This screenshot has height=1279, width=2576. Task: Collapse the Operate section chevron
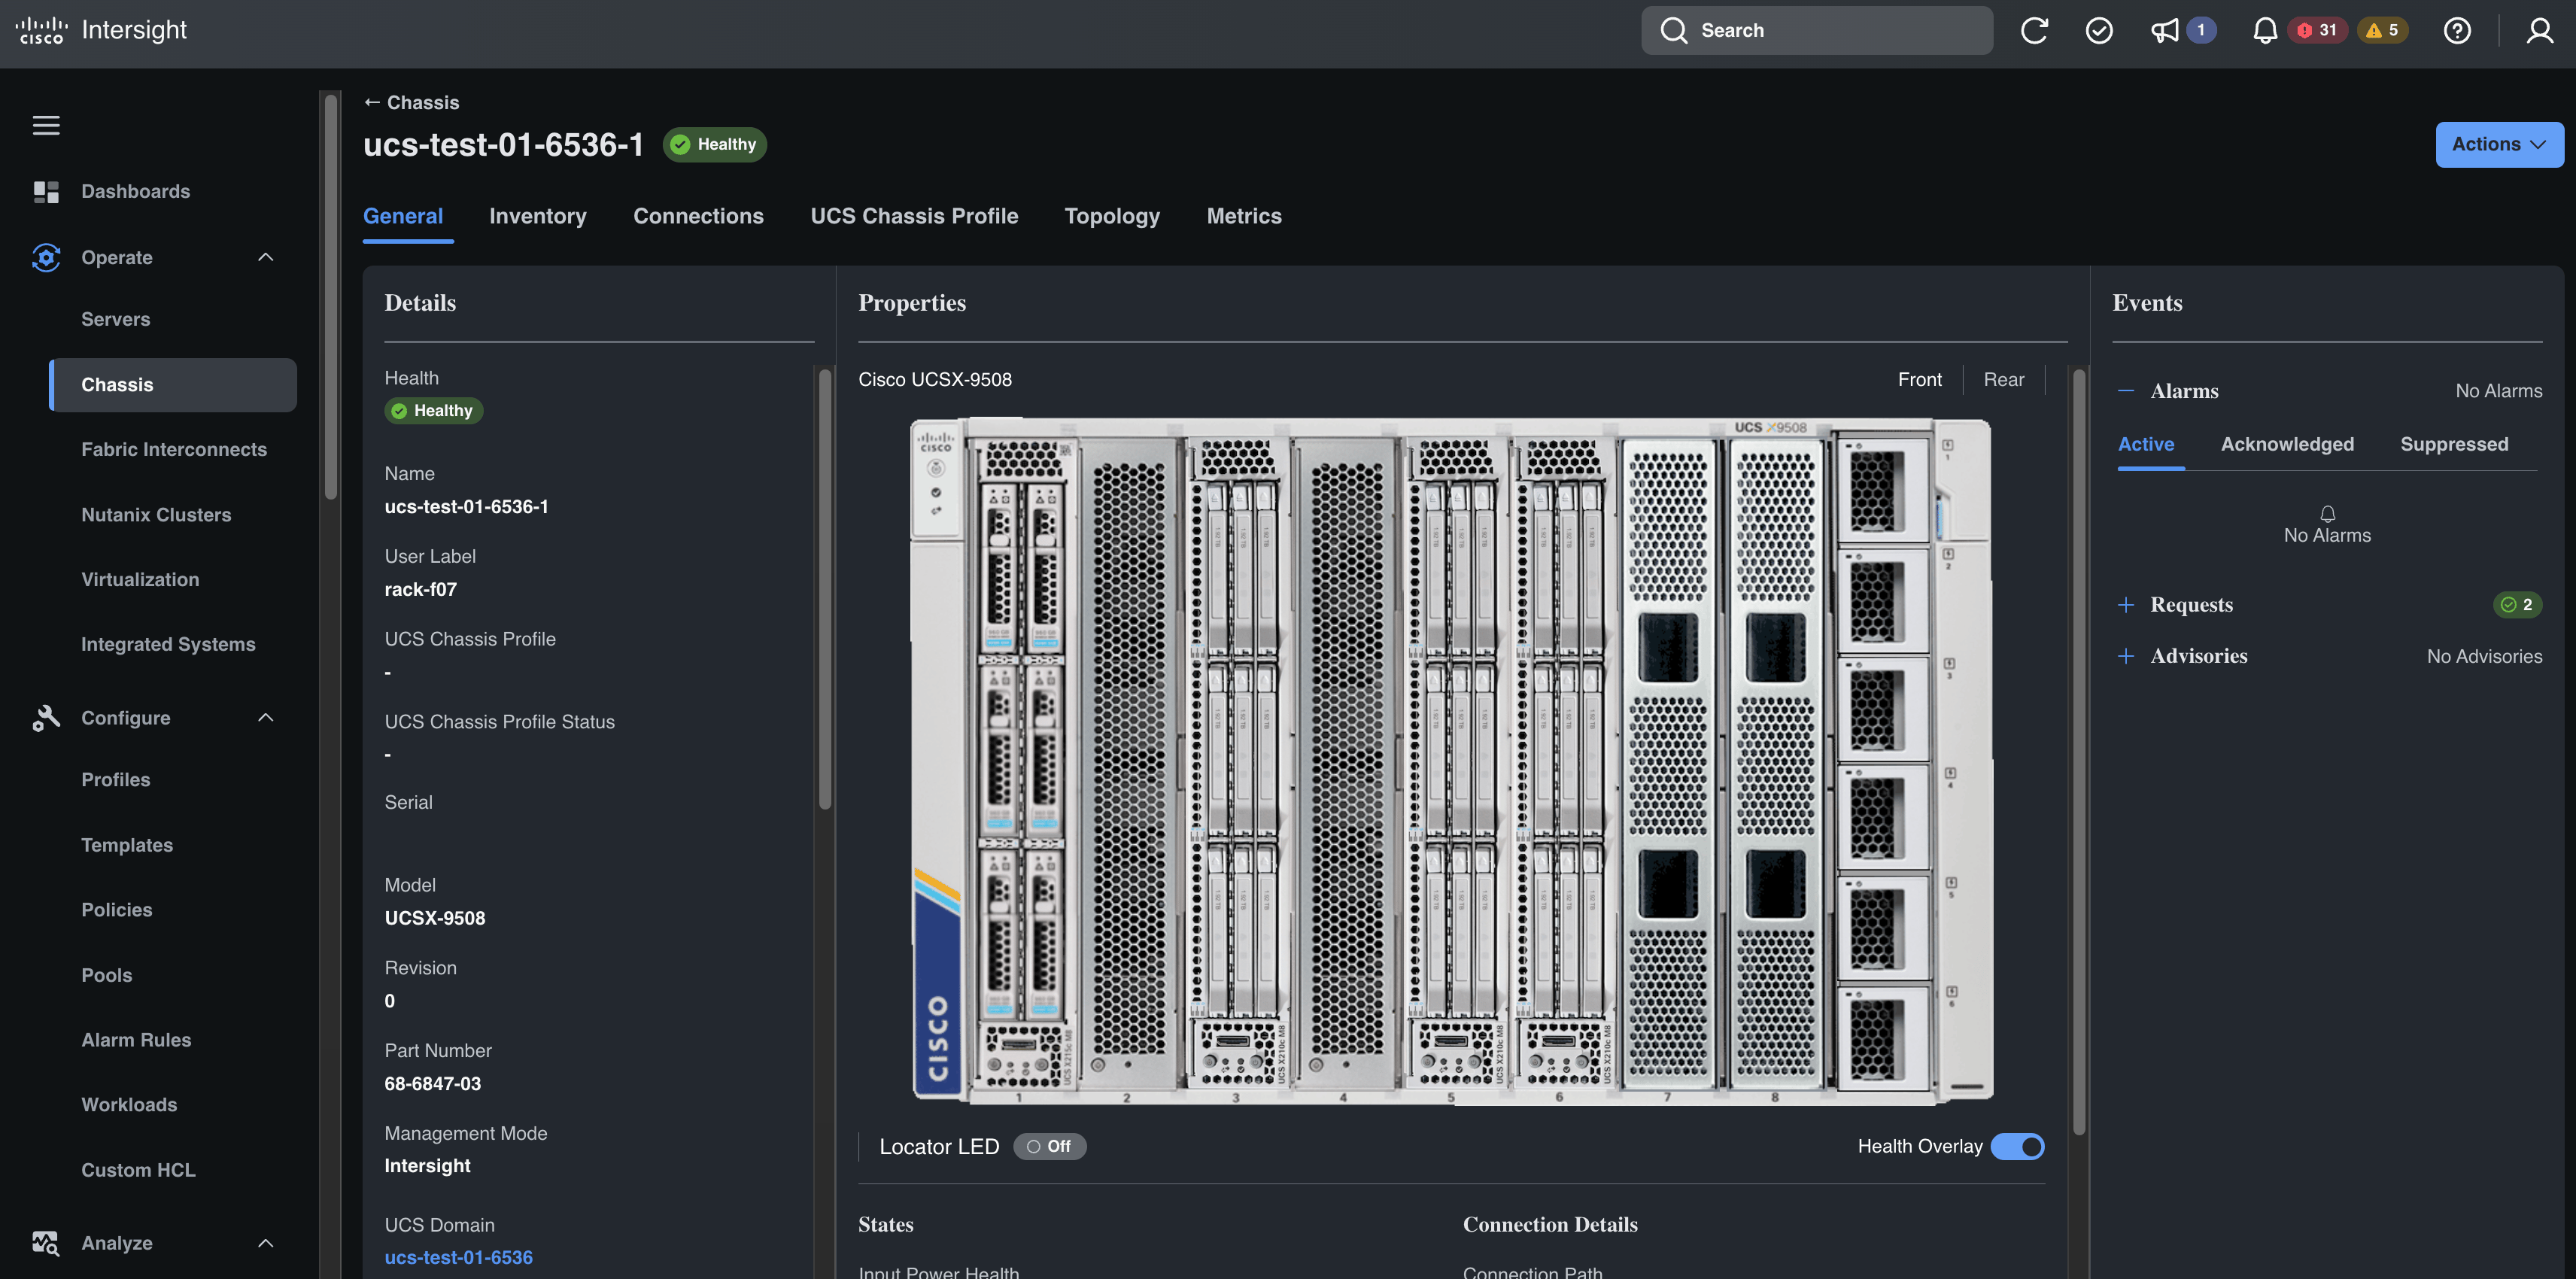(265, 257)
